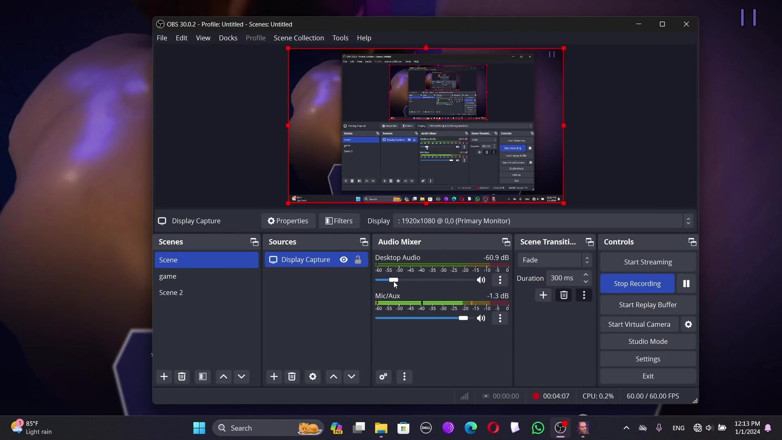Viewport: 782px width, 440px height.
Task: Open advanced audio properties gears icon
Action: click(383, 377)
